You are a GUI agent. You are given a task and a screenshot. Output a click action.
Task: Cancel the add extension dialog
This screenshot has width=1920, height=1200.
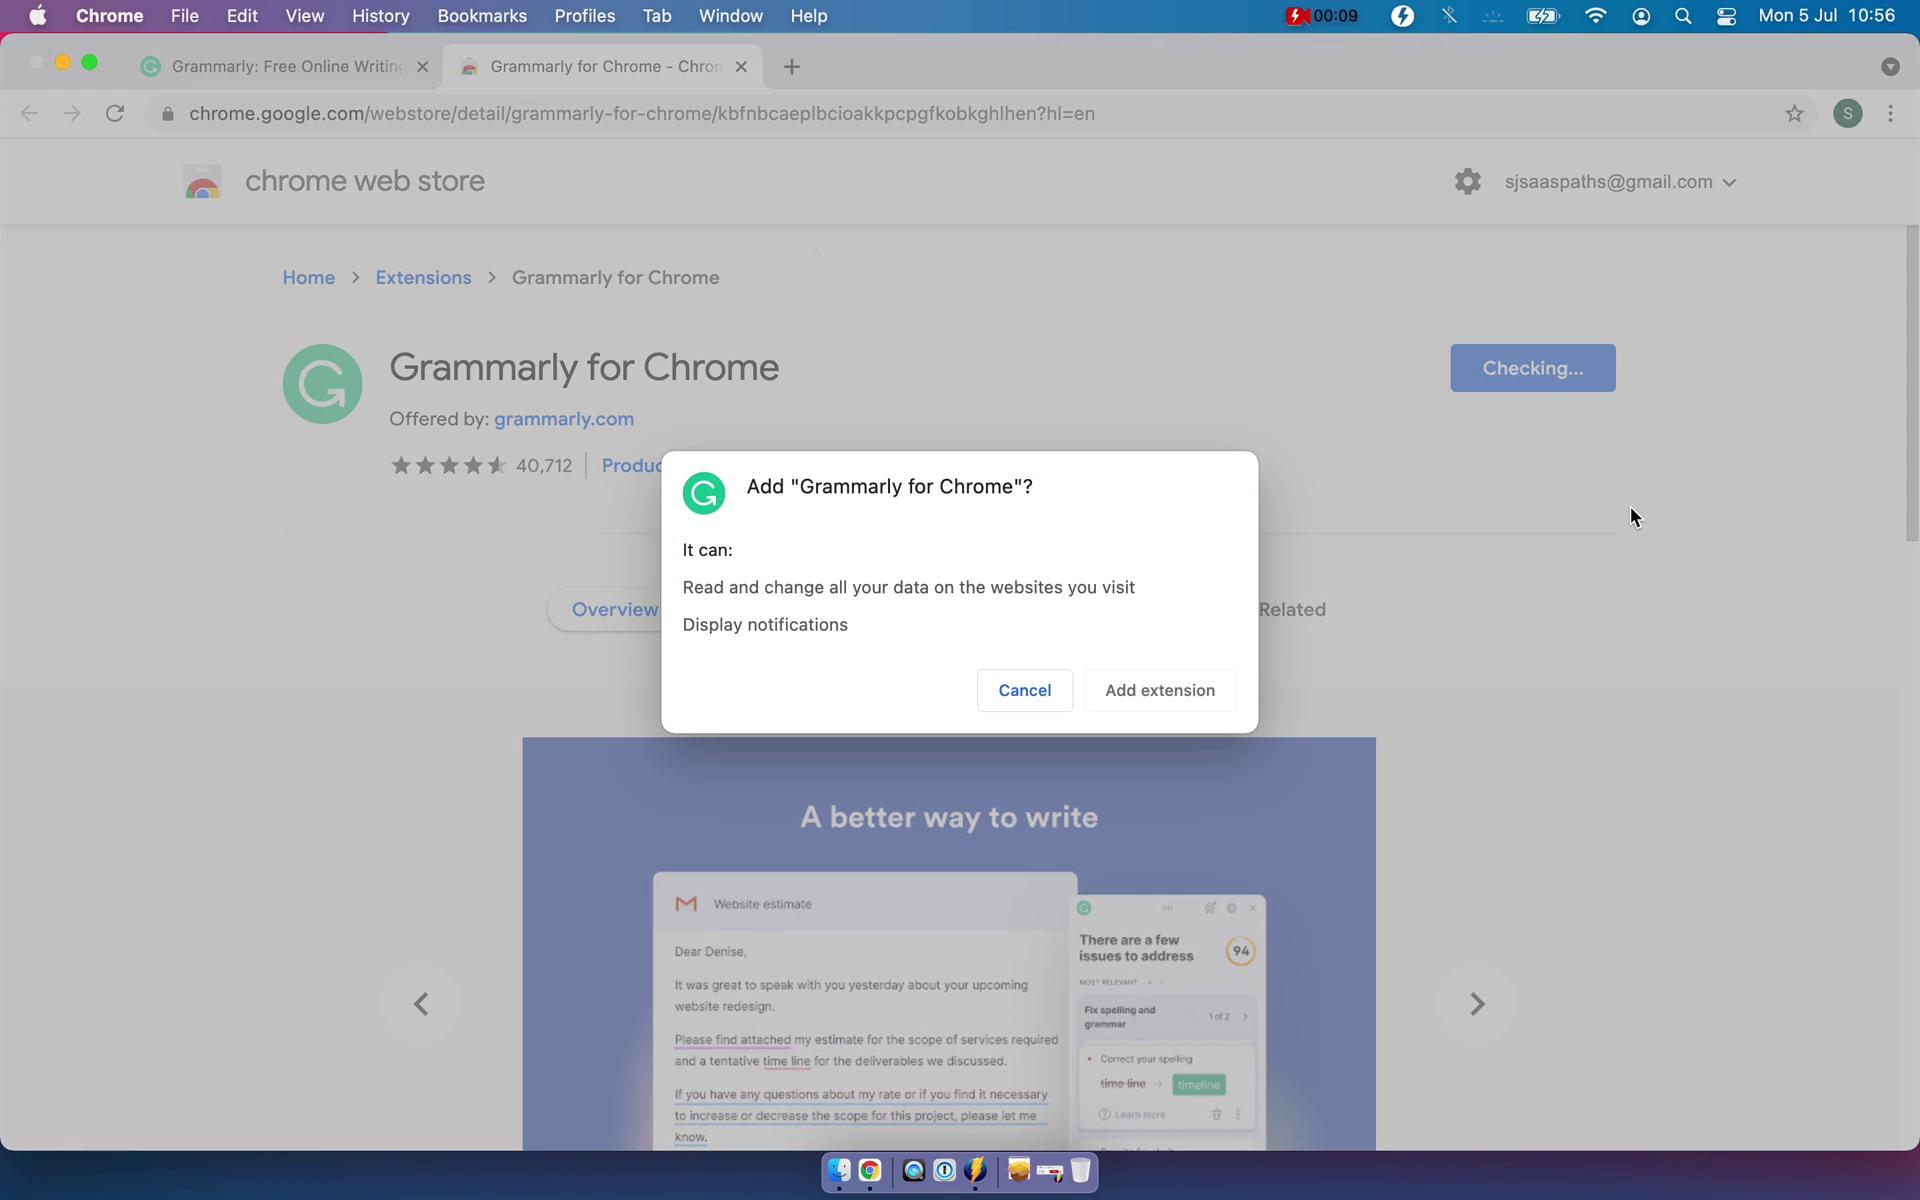(1024, 691)
